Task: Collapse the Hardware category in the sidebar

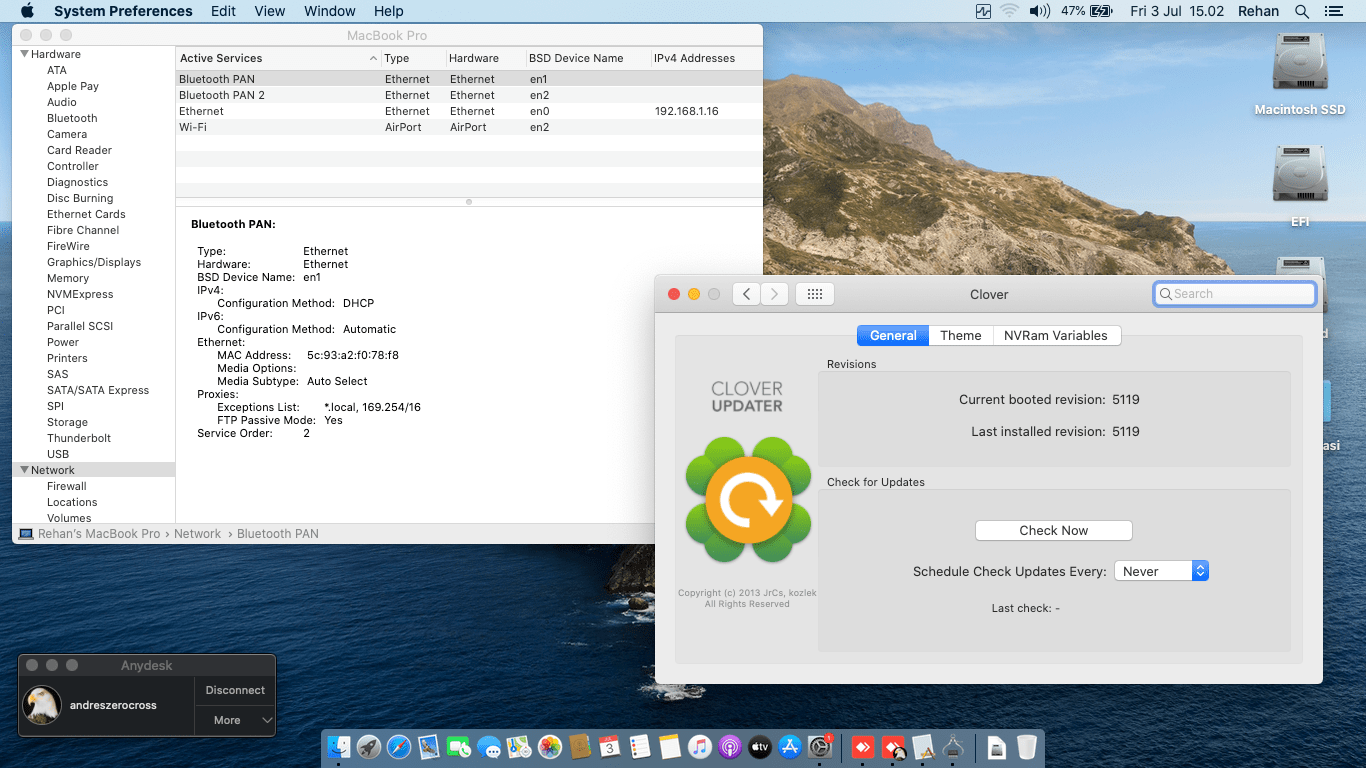Action: (25, 54)
